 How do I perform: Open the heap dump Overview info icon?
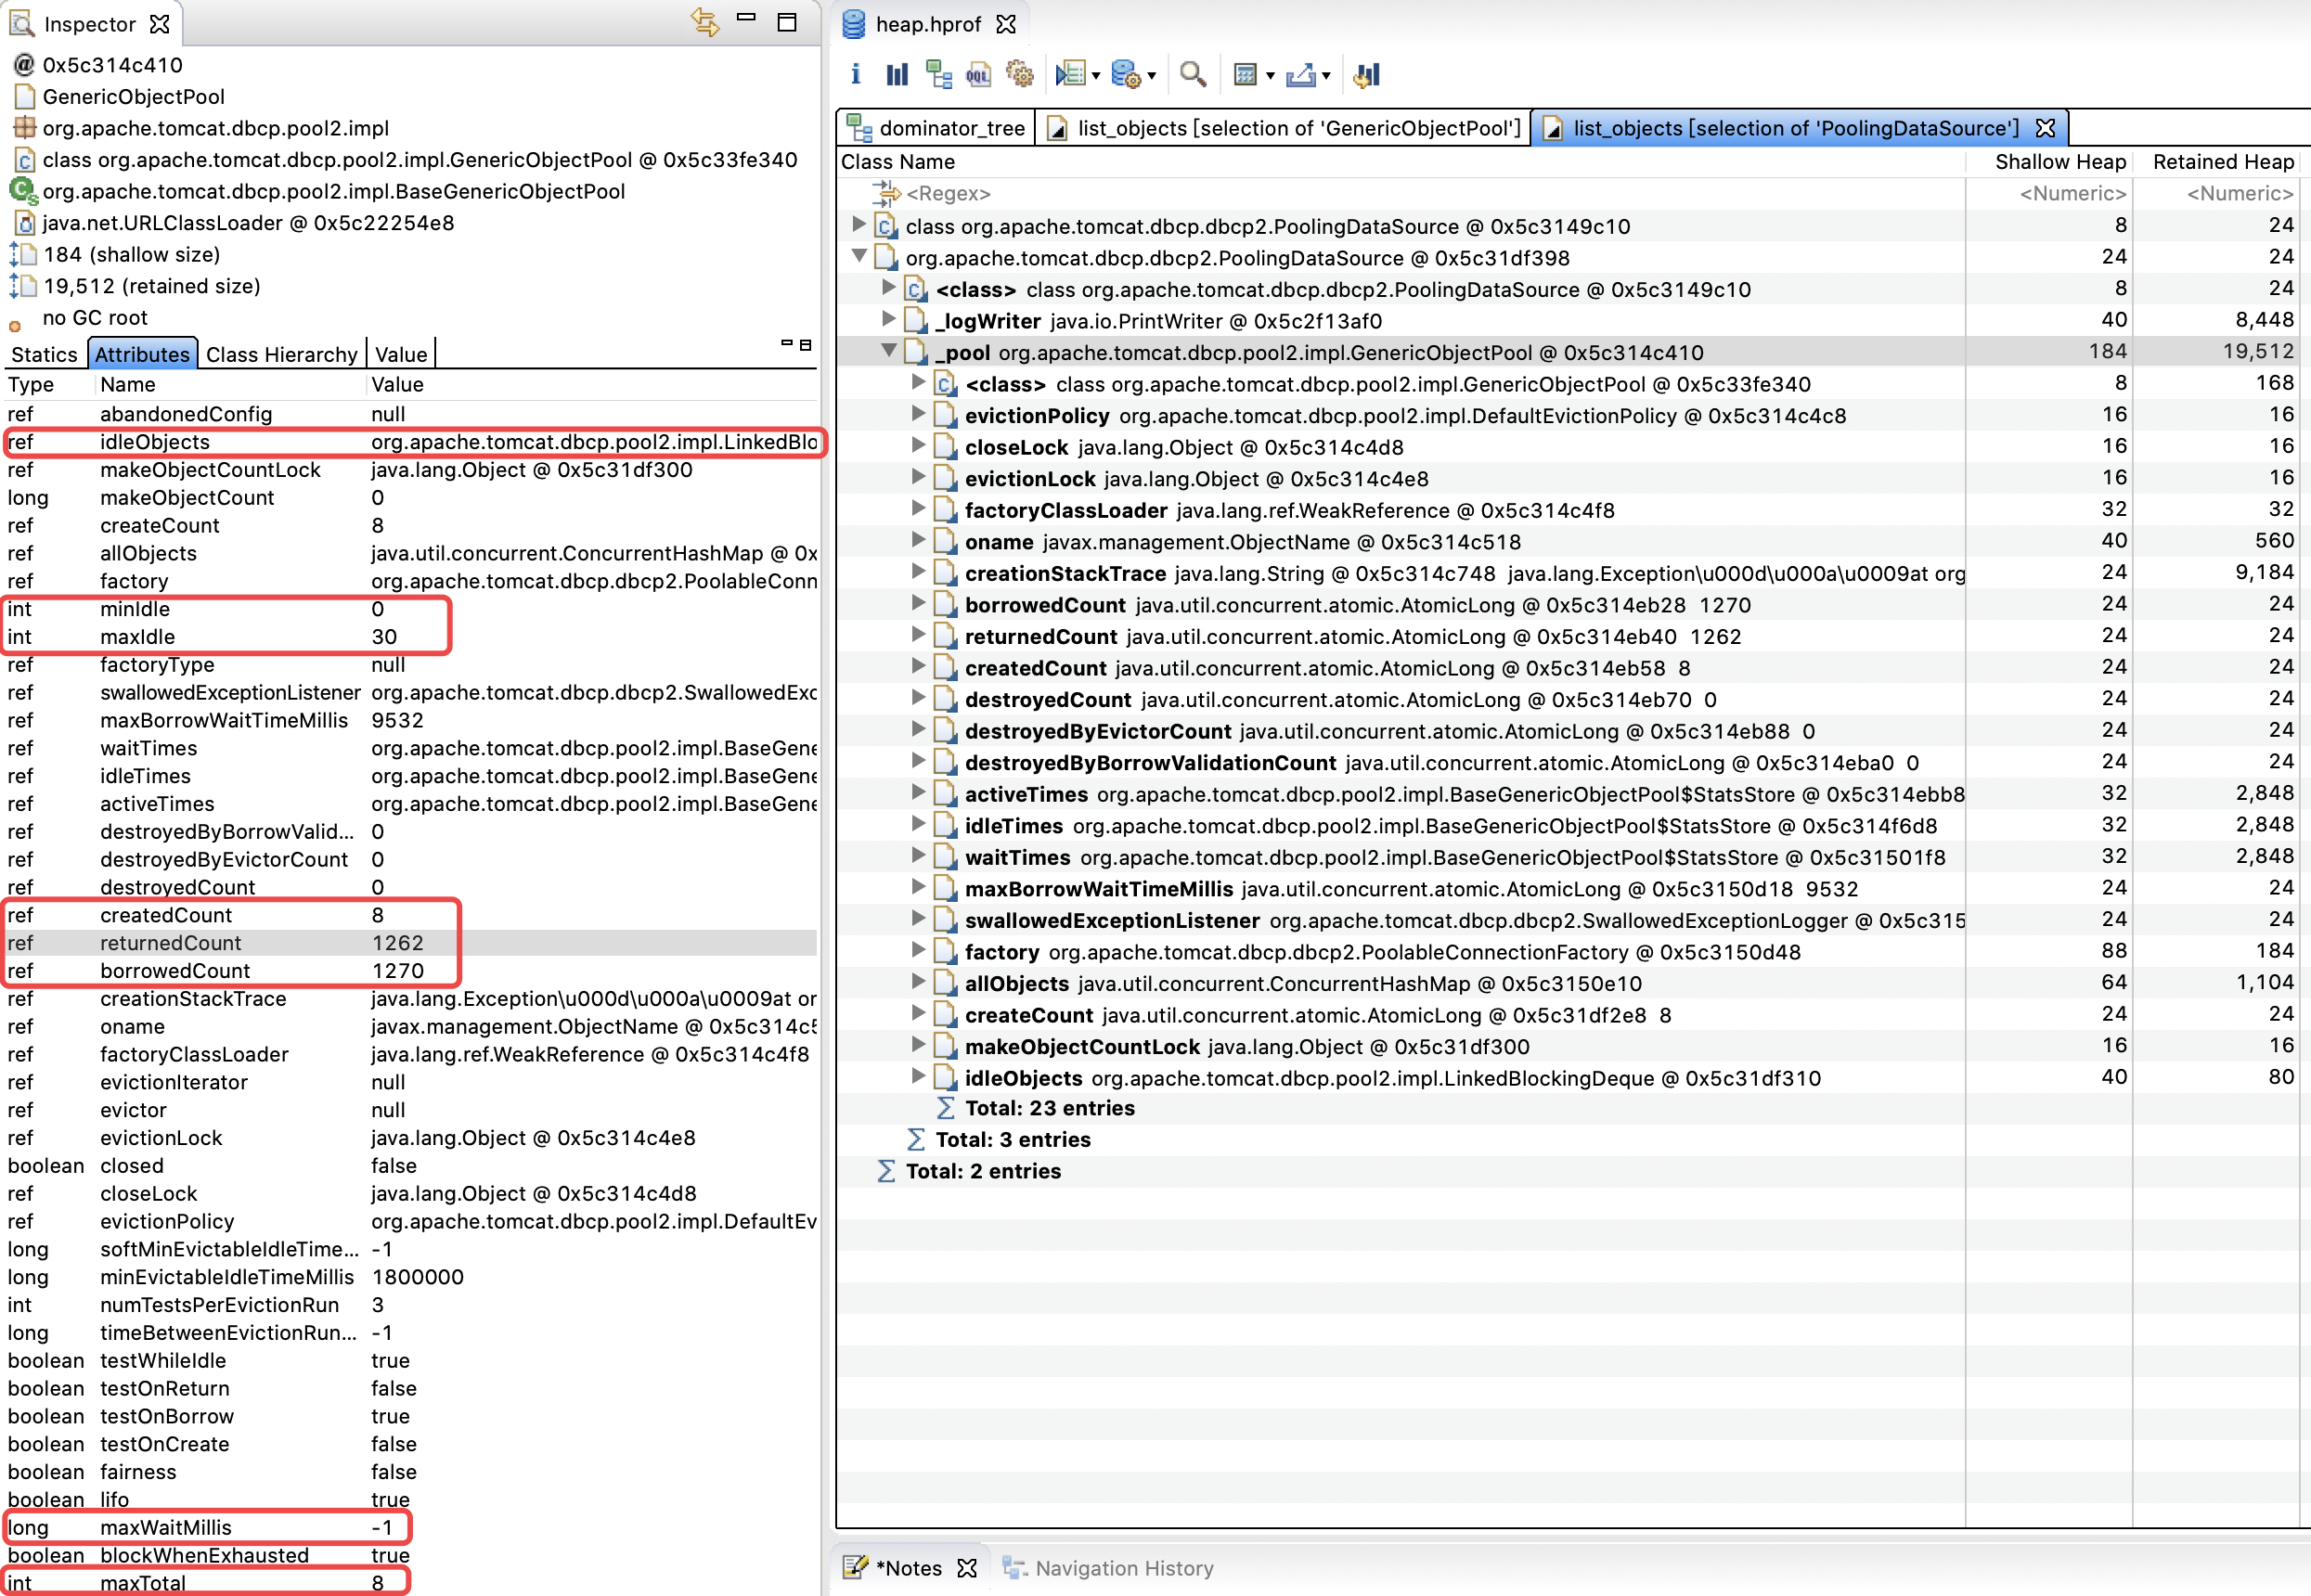point(855,74)
